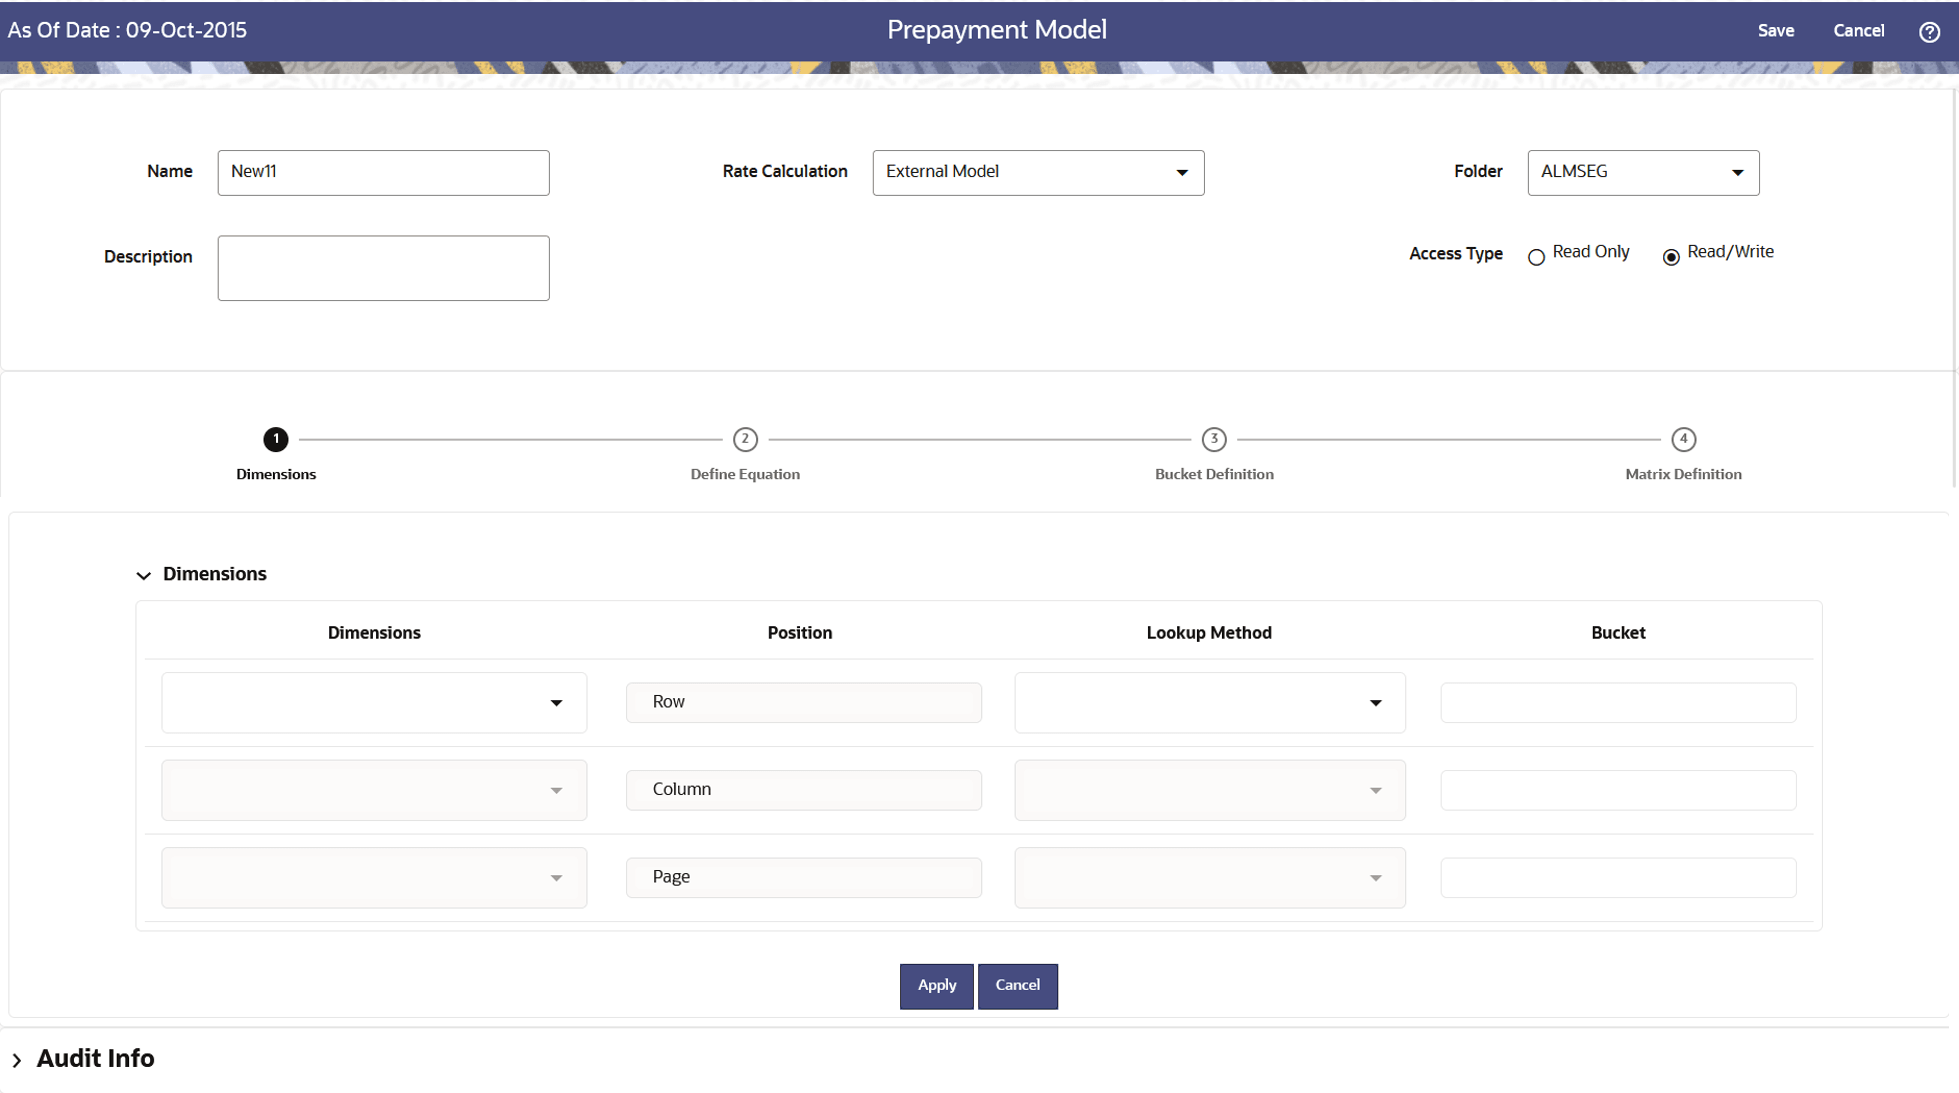The width and height of the screenshot is (1959, 1093).
Task: Click the Bucket field in the Row line
Action: 1617,702
